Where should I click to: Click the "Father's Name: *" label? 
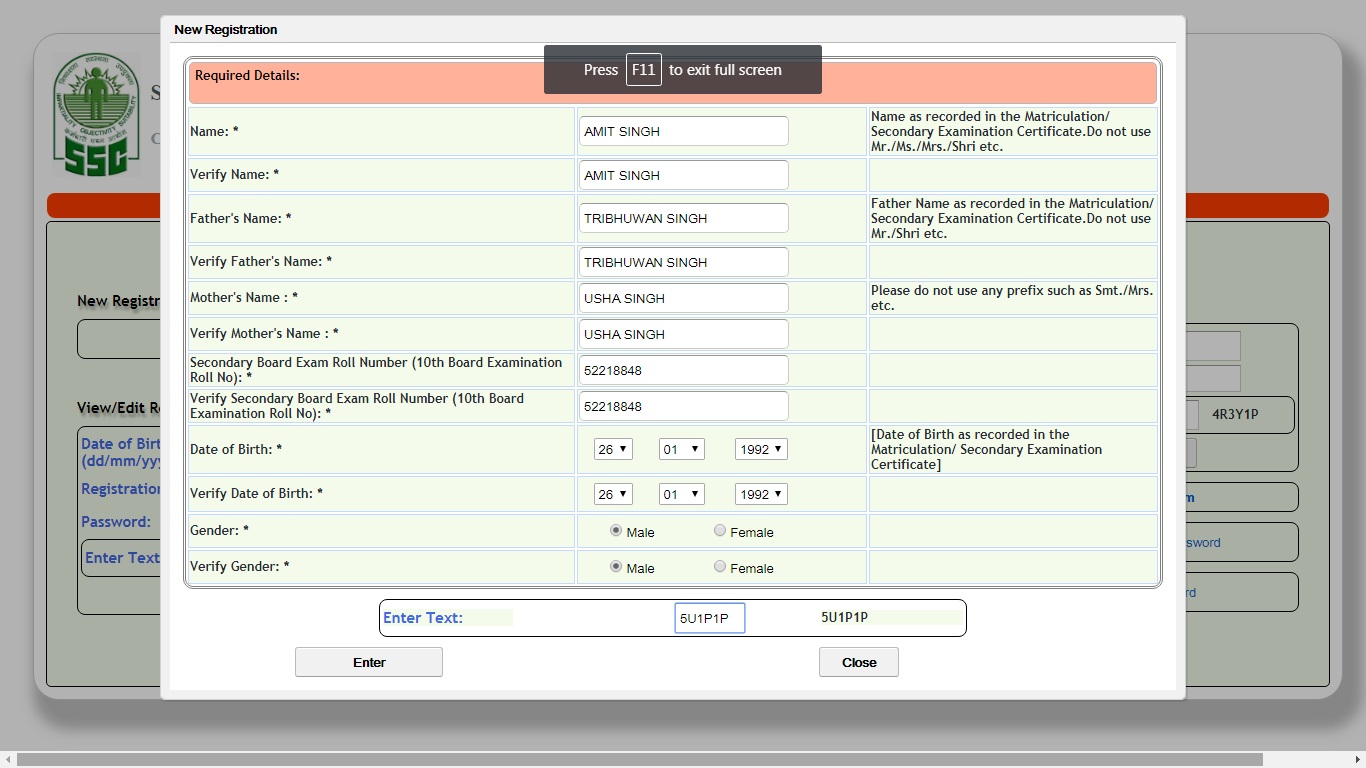(241, 218)
